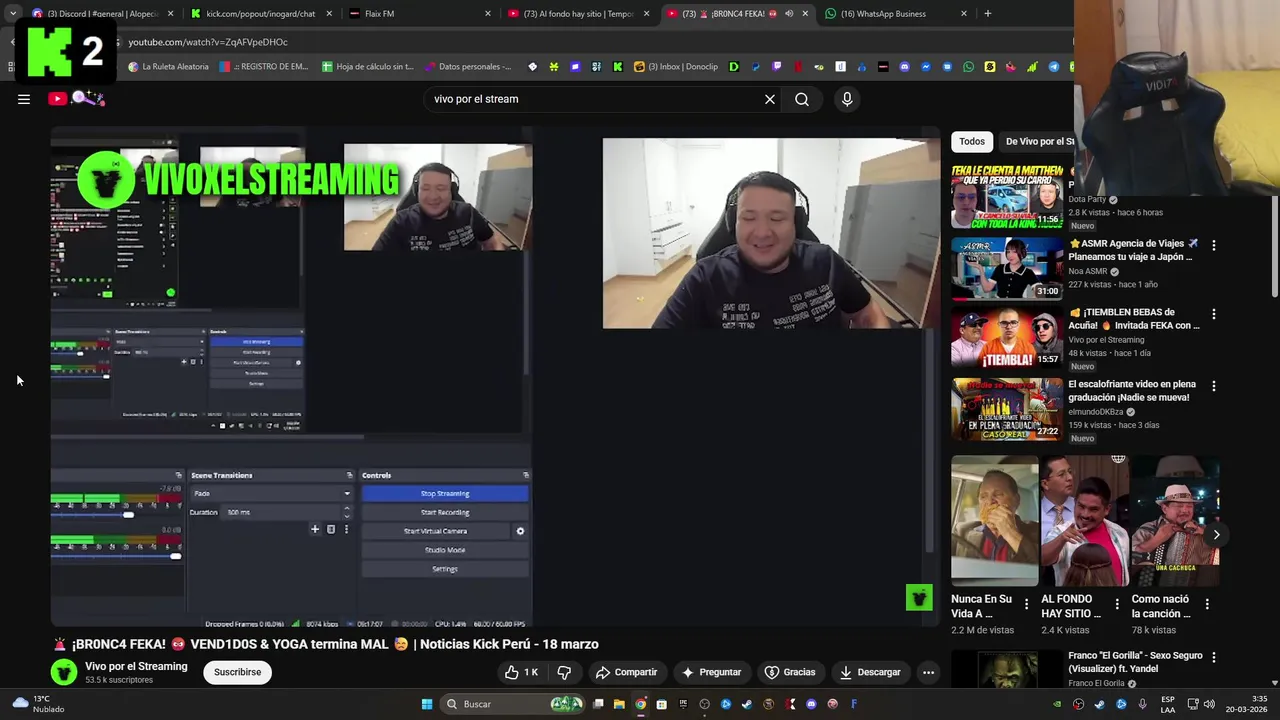
Task: Show next Shorts with the right arrow
Action: 1216,534
